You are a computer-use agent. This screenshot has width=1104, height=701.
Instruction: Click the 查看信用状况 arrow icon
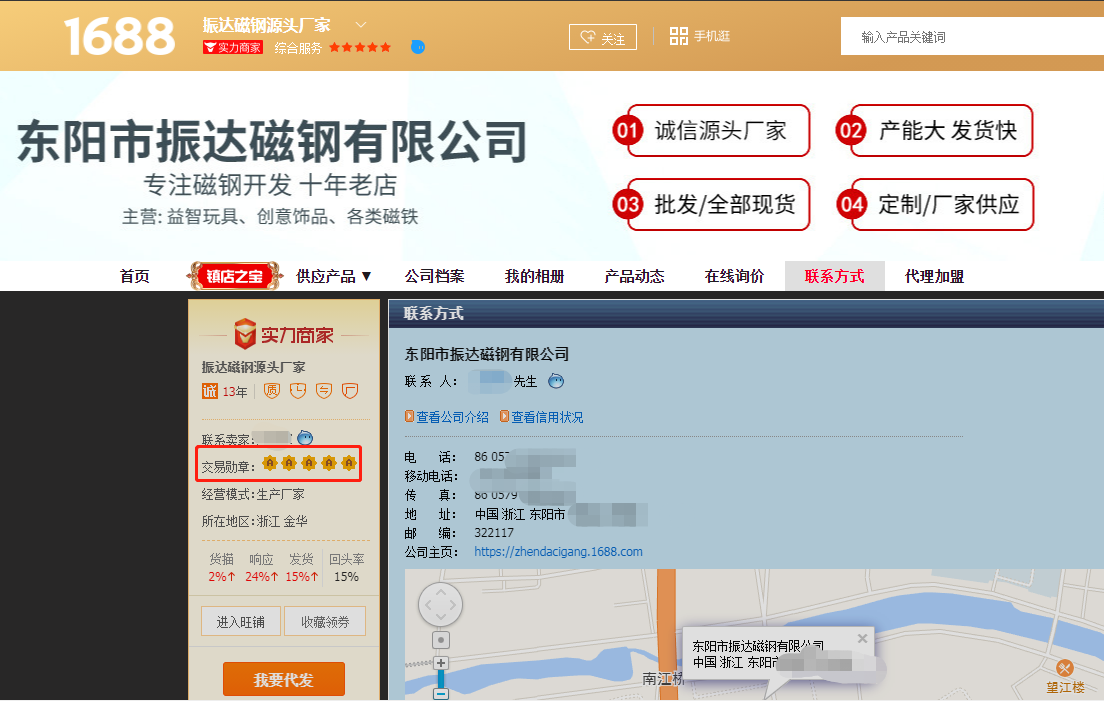[504, 416]
